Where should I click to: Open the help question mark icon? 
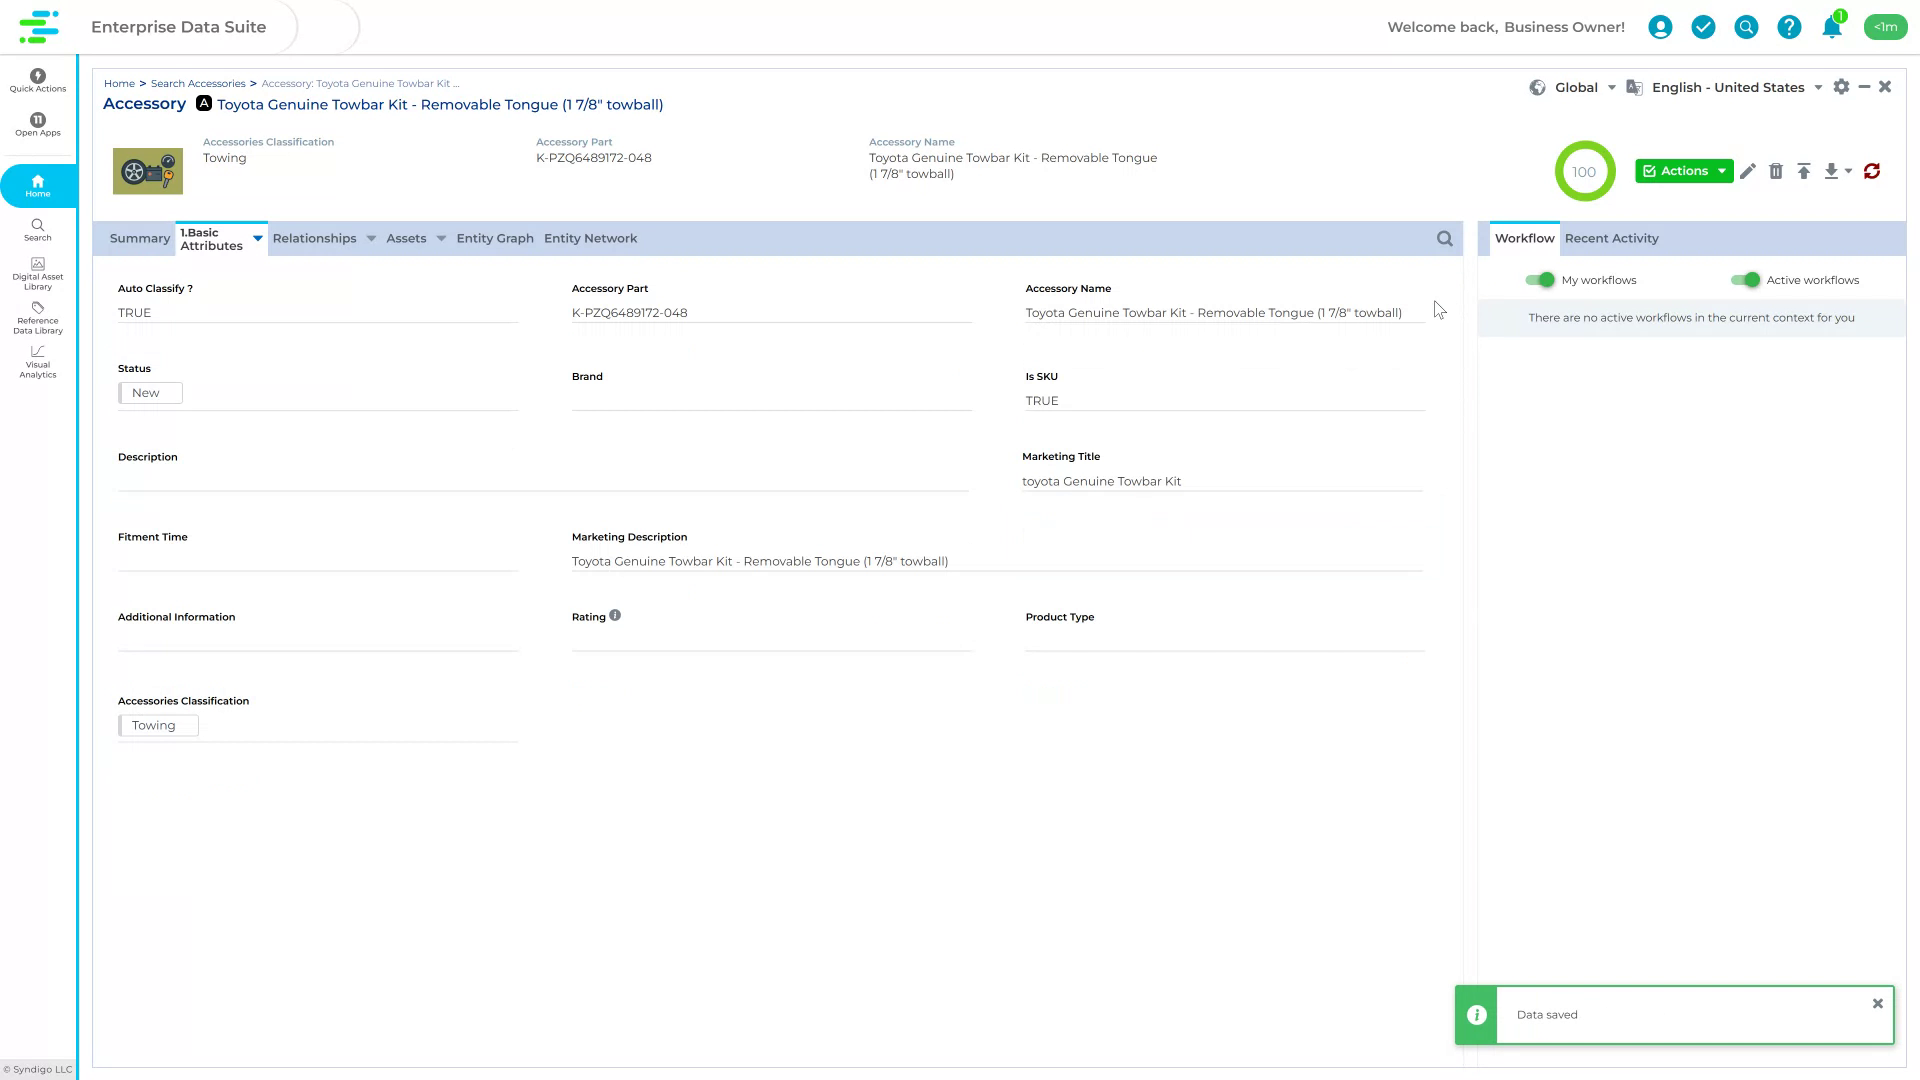(x=1789, y=27)
